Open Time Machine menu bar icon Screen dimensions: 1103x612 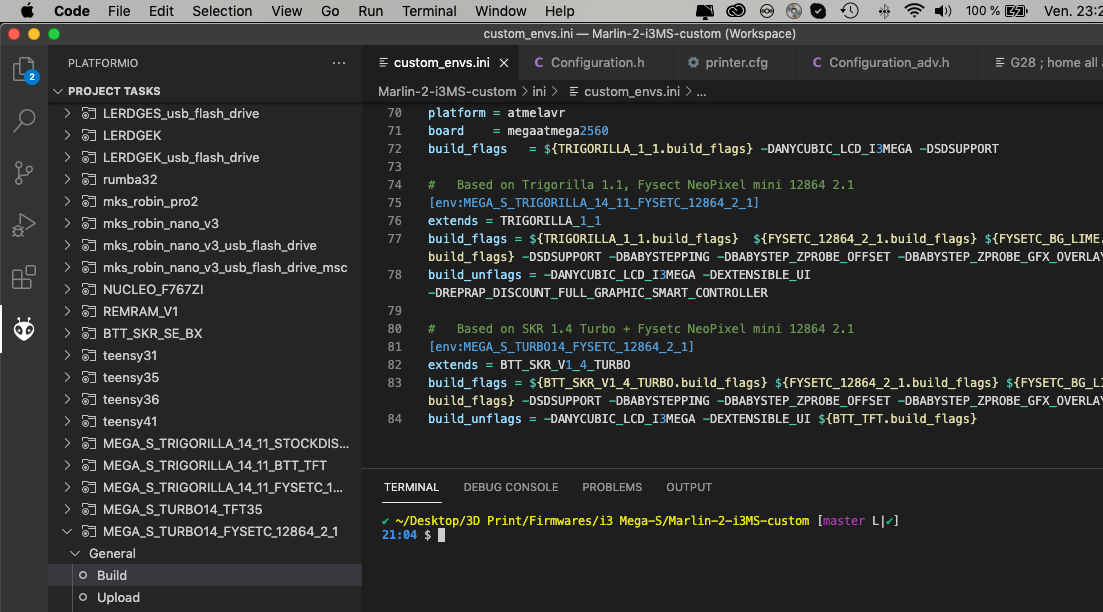click(850, 11)
